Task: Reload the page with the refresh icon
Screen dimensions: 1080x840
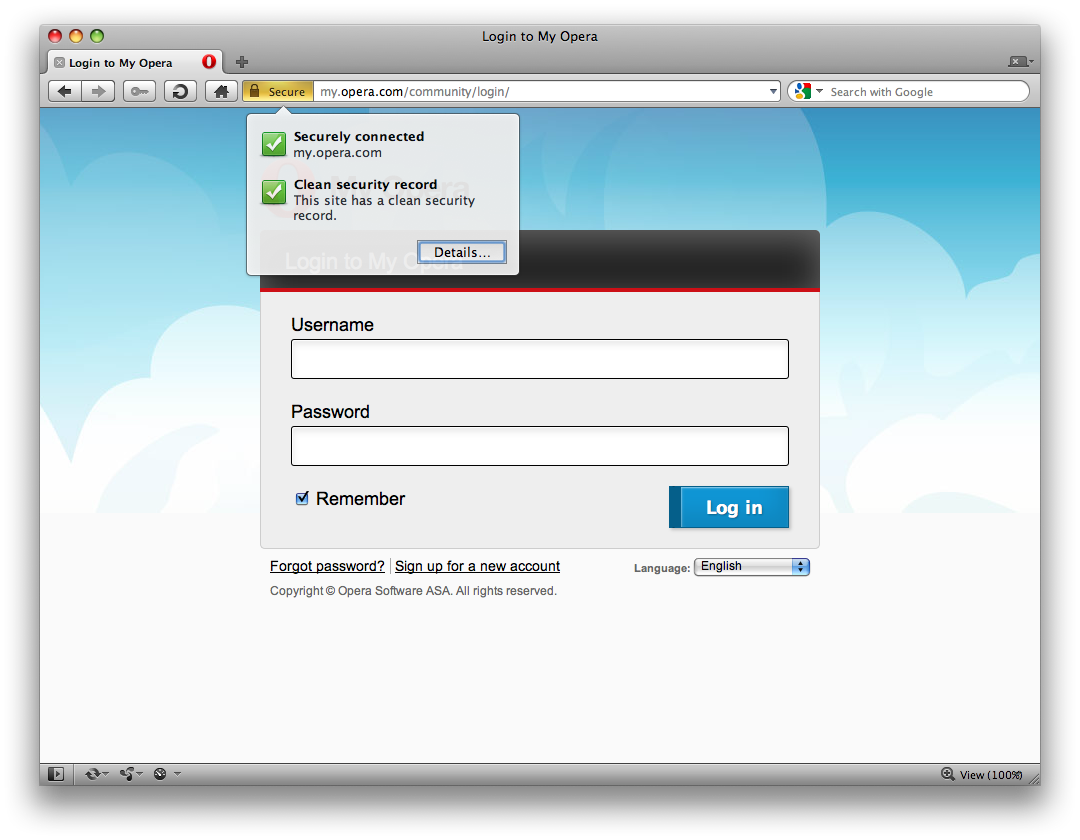Action: pyautogui.click(x=180, y=92)
